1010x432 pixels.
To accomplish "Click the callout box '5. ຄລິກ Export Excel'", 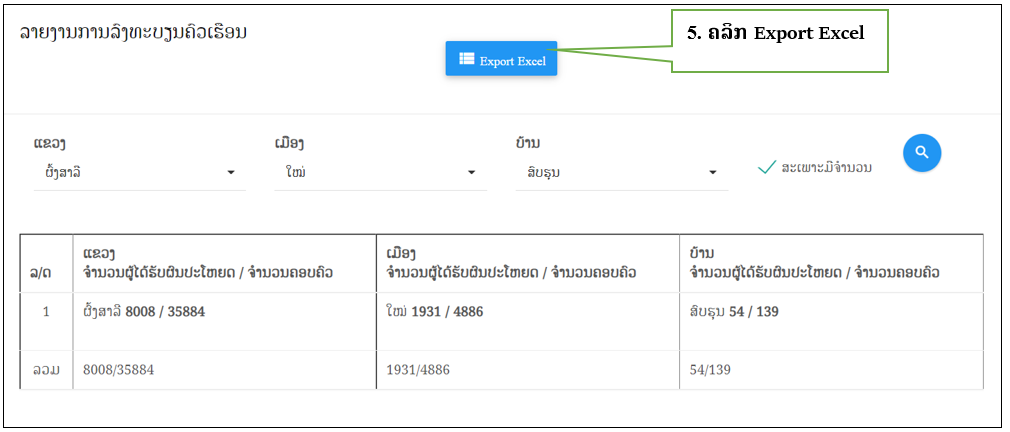I will tap(779, 41).
